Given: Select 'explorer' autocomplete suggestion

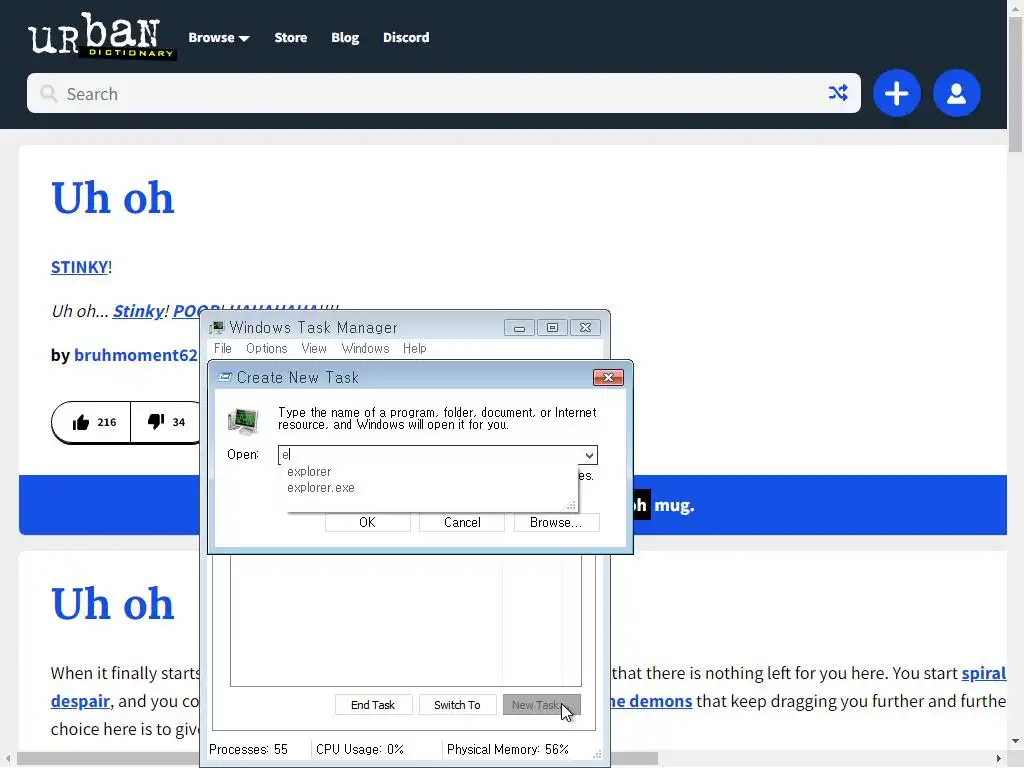Looking at the screenshot, I should 309,472.
